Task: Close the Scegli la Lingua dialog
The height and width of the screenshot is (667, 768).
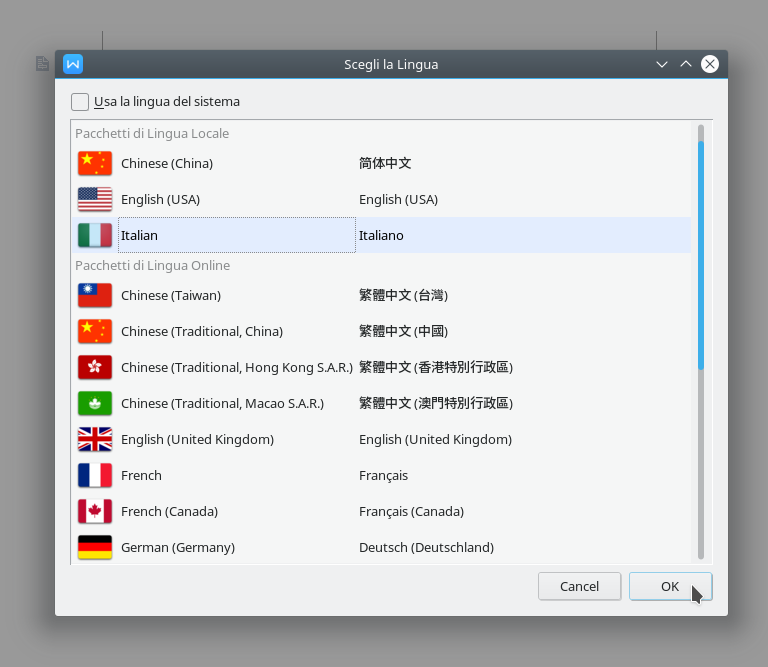Action: (710, 64)
